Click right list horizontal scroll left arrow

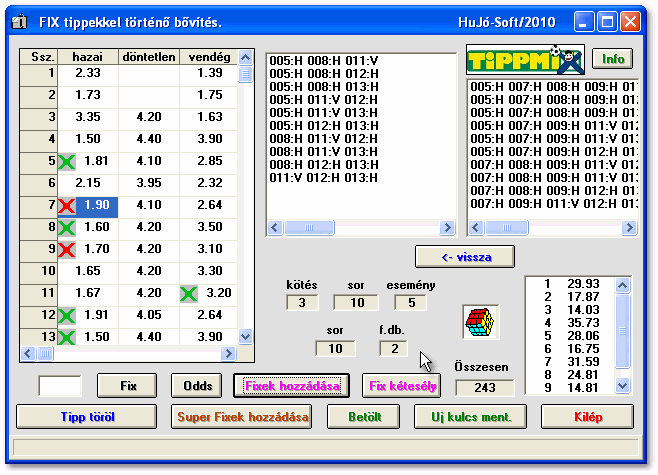[x=475, y=227]
